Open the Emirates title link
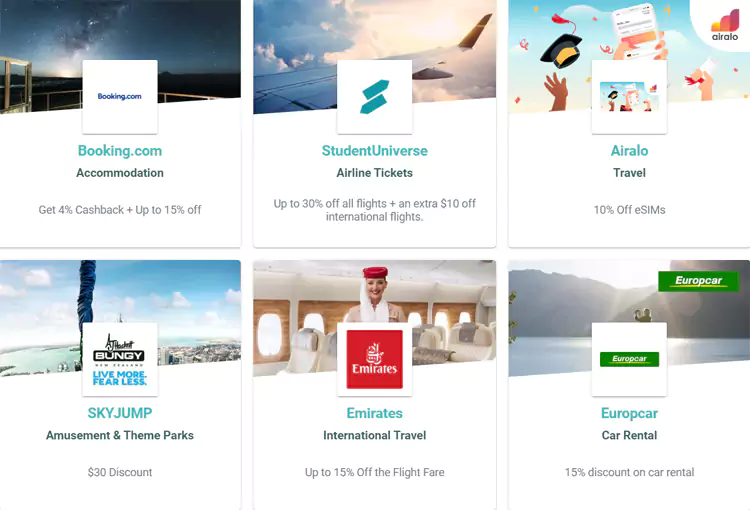The image size is (750, 510). click(375, 413)
